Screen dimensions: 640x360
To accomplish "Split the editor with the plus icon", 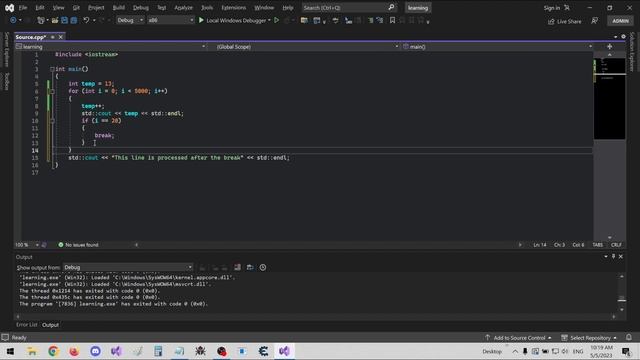I will 609,47.
